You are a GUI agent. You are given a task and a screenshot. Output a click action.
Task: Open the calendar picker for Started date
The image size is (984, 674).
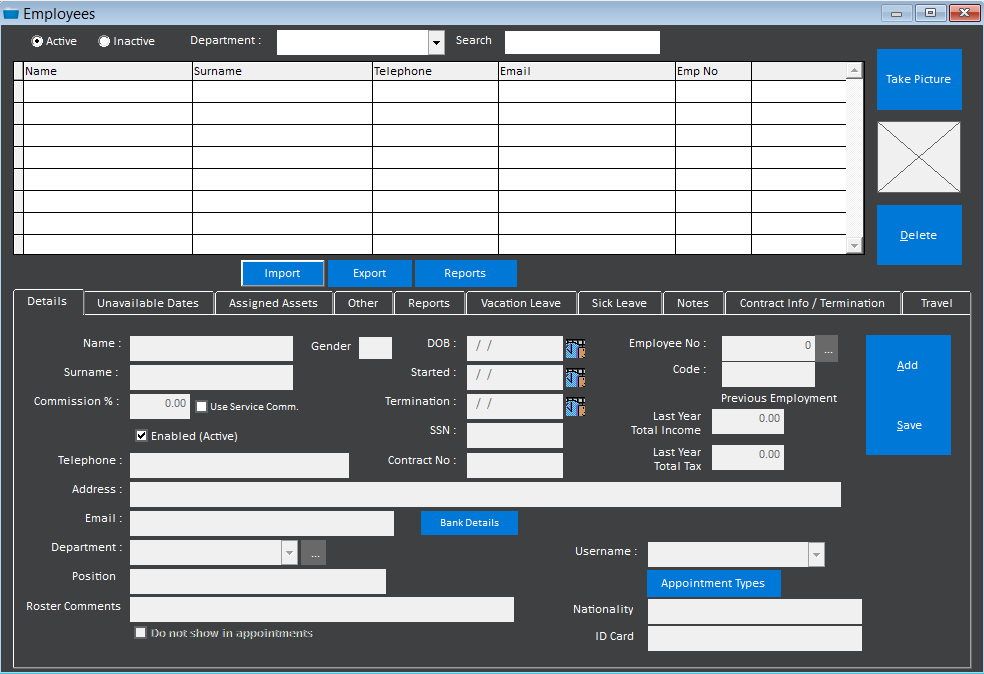(x=574, y=377)
